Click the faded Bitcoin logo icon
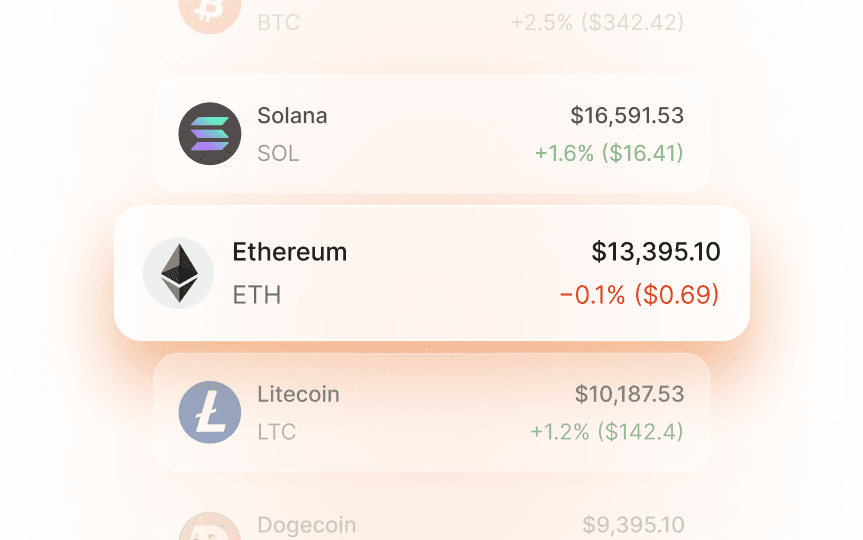Screen dimensions: 863x540 (x=210, y=12)
